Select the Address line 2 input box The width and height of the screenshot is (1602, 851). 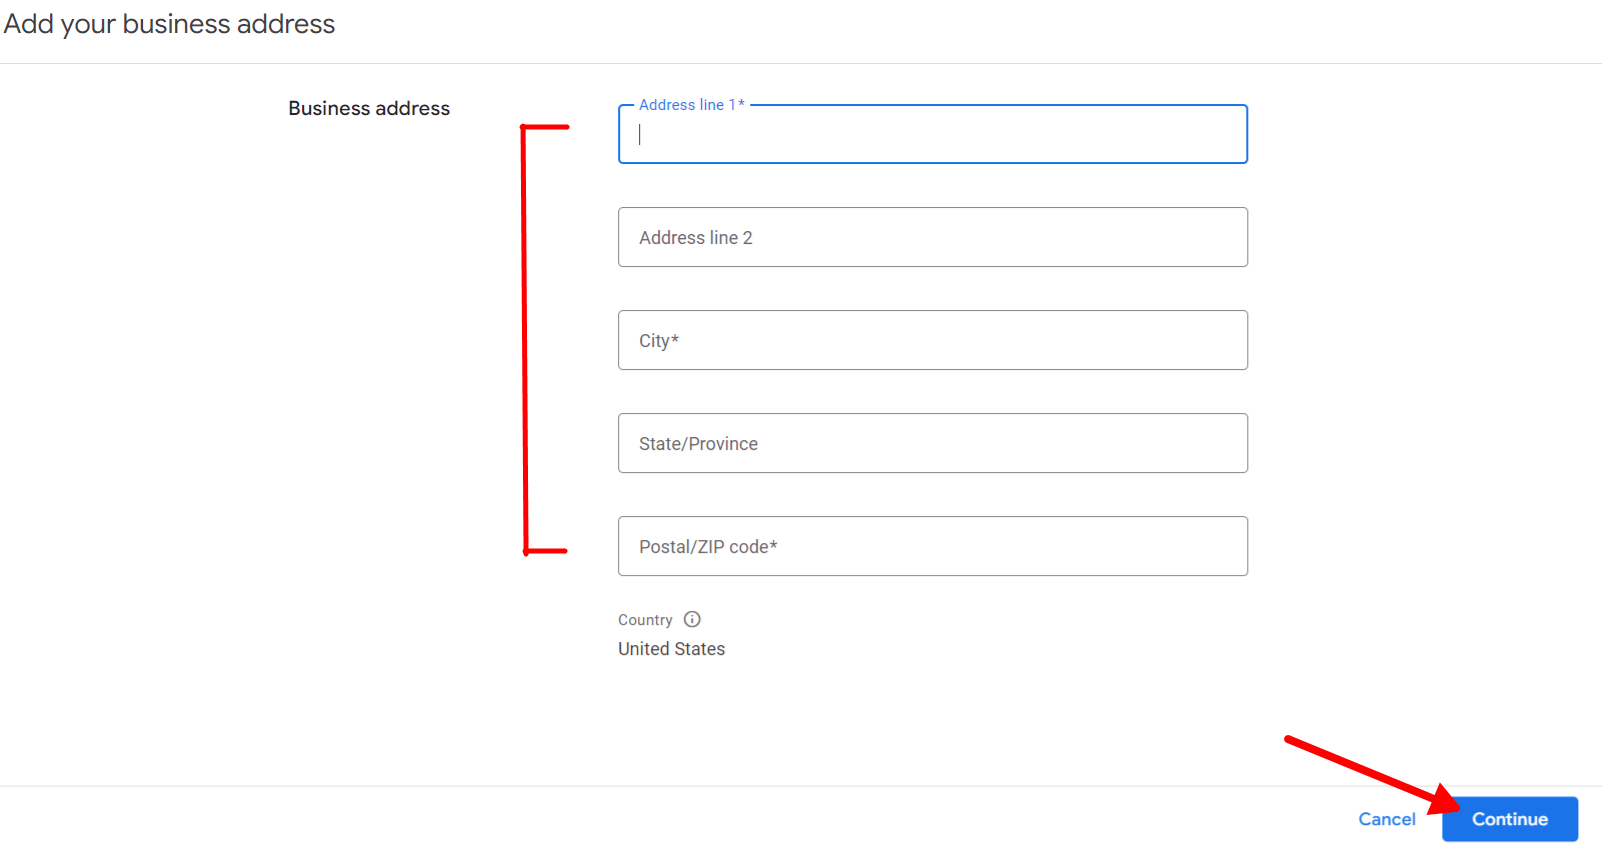tap(930, 237)
